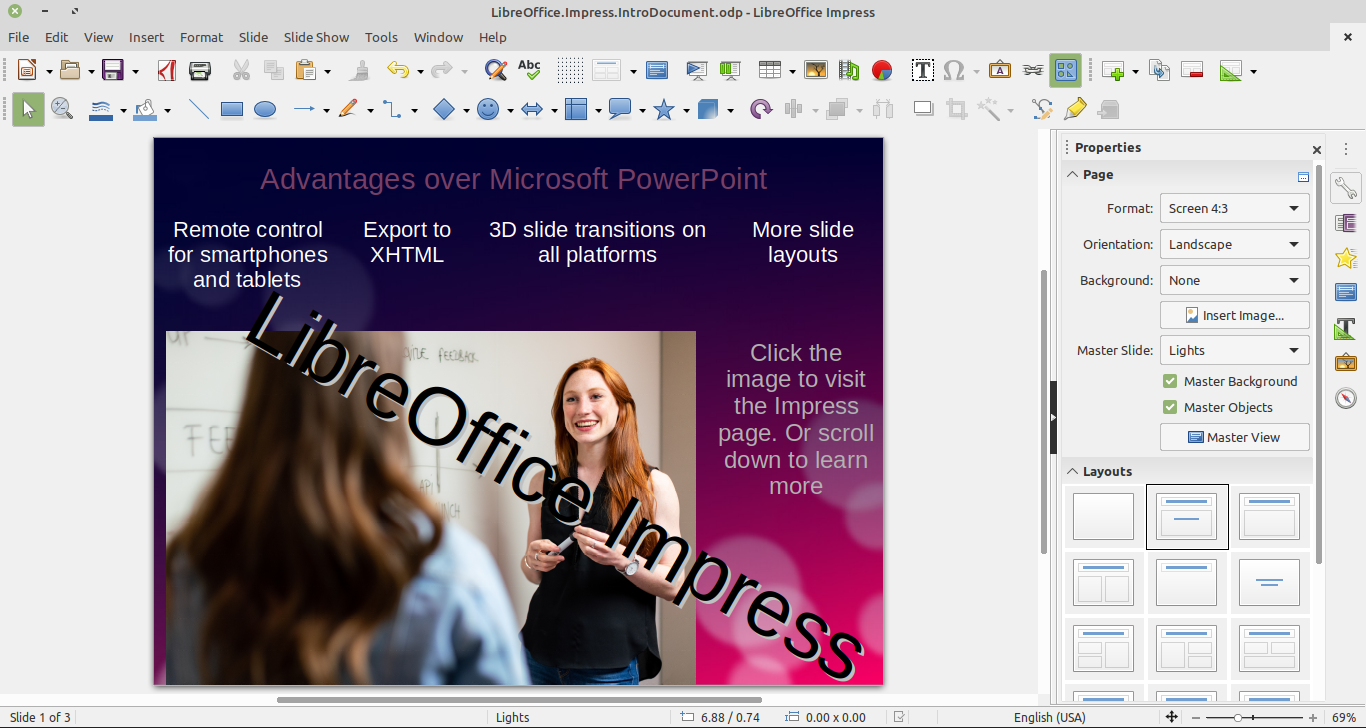Image resolution: width=1366 pixels, height=728 pixels.
Task: Open the Slide Show menu
Action: coord(316,37)
